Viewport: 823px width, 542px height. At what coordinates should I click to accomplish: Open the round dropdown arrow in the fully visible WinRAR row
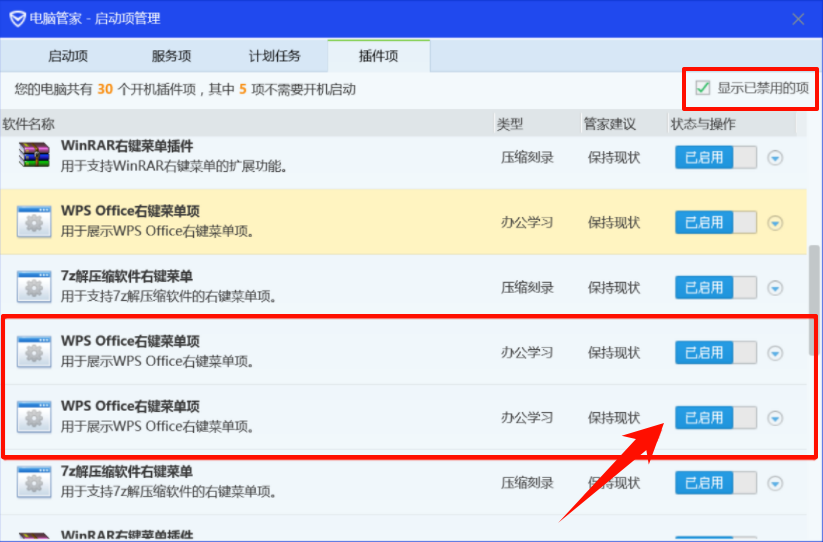pos(775,157)
